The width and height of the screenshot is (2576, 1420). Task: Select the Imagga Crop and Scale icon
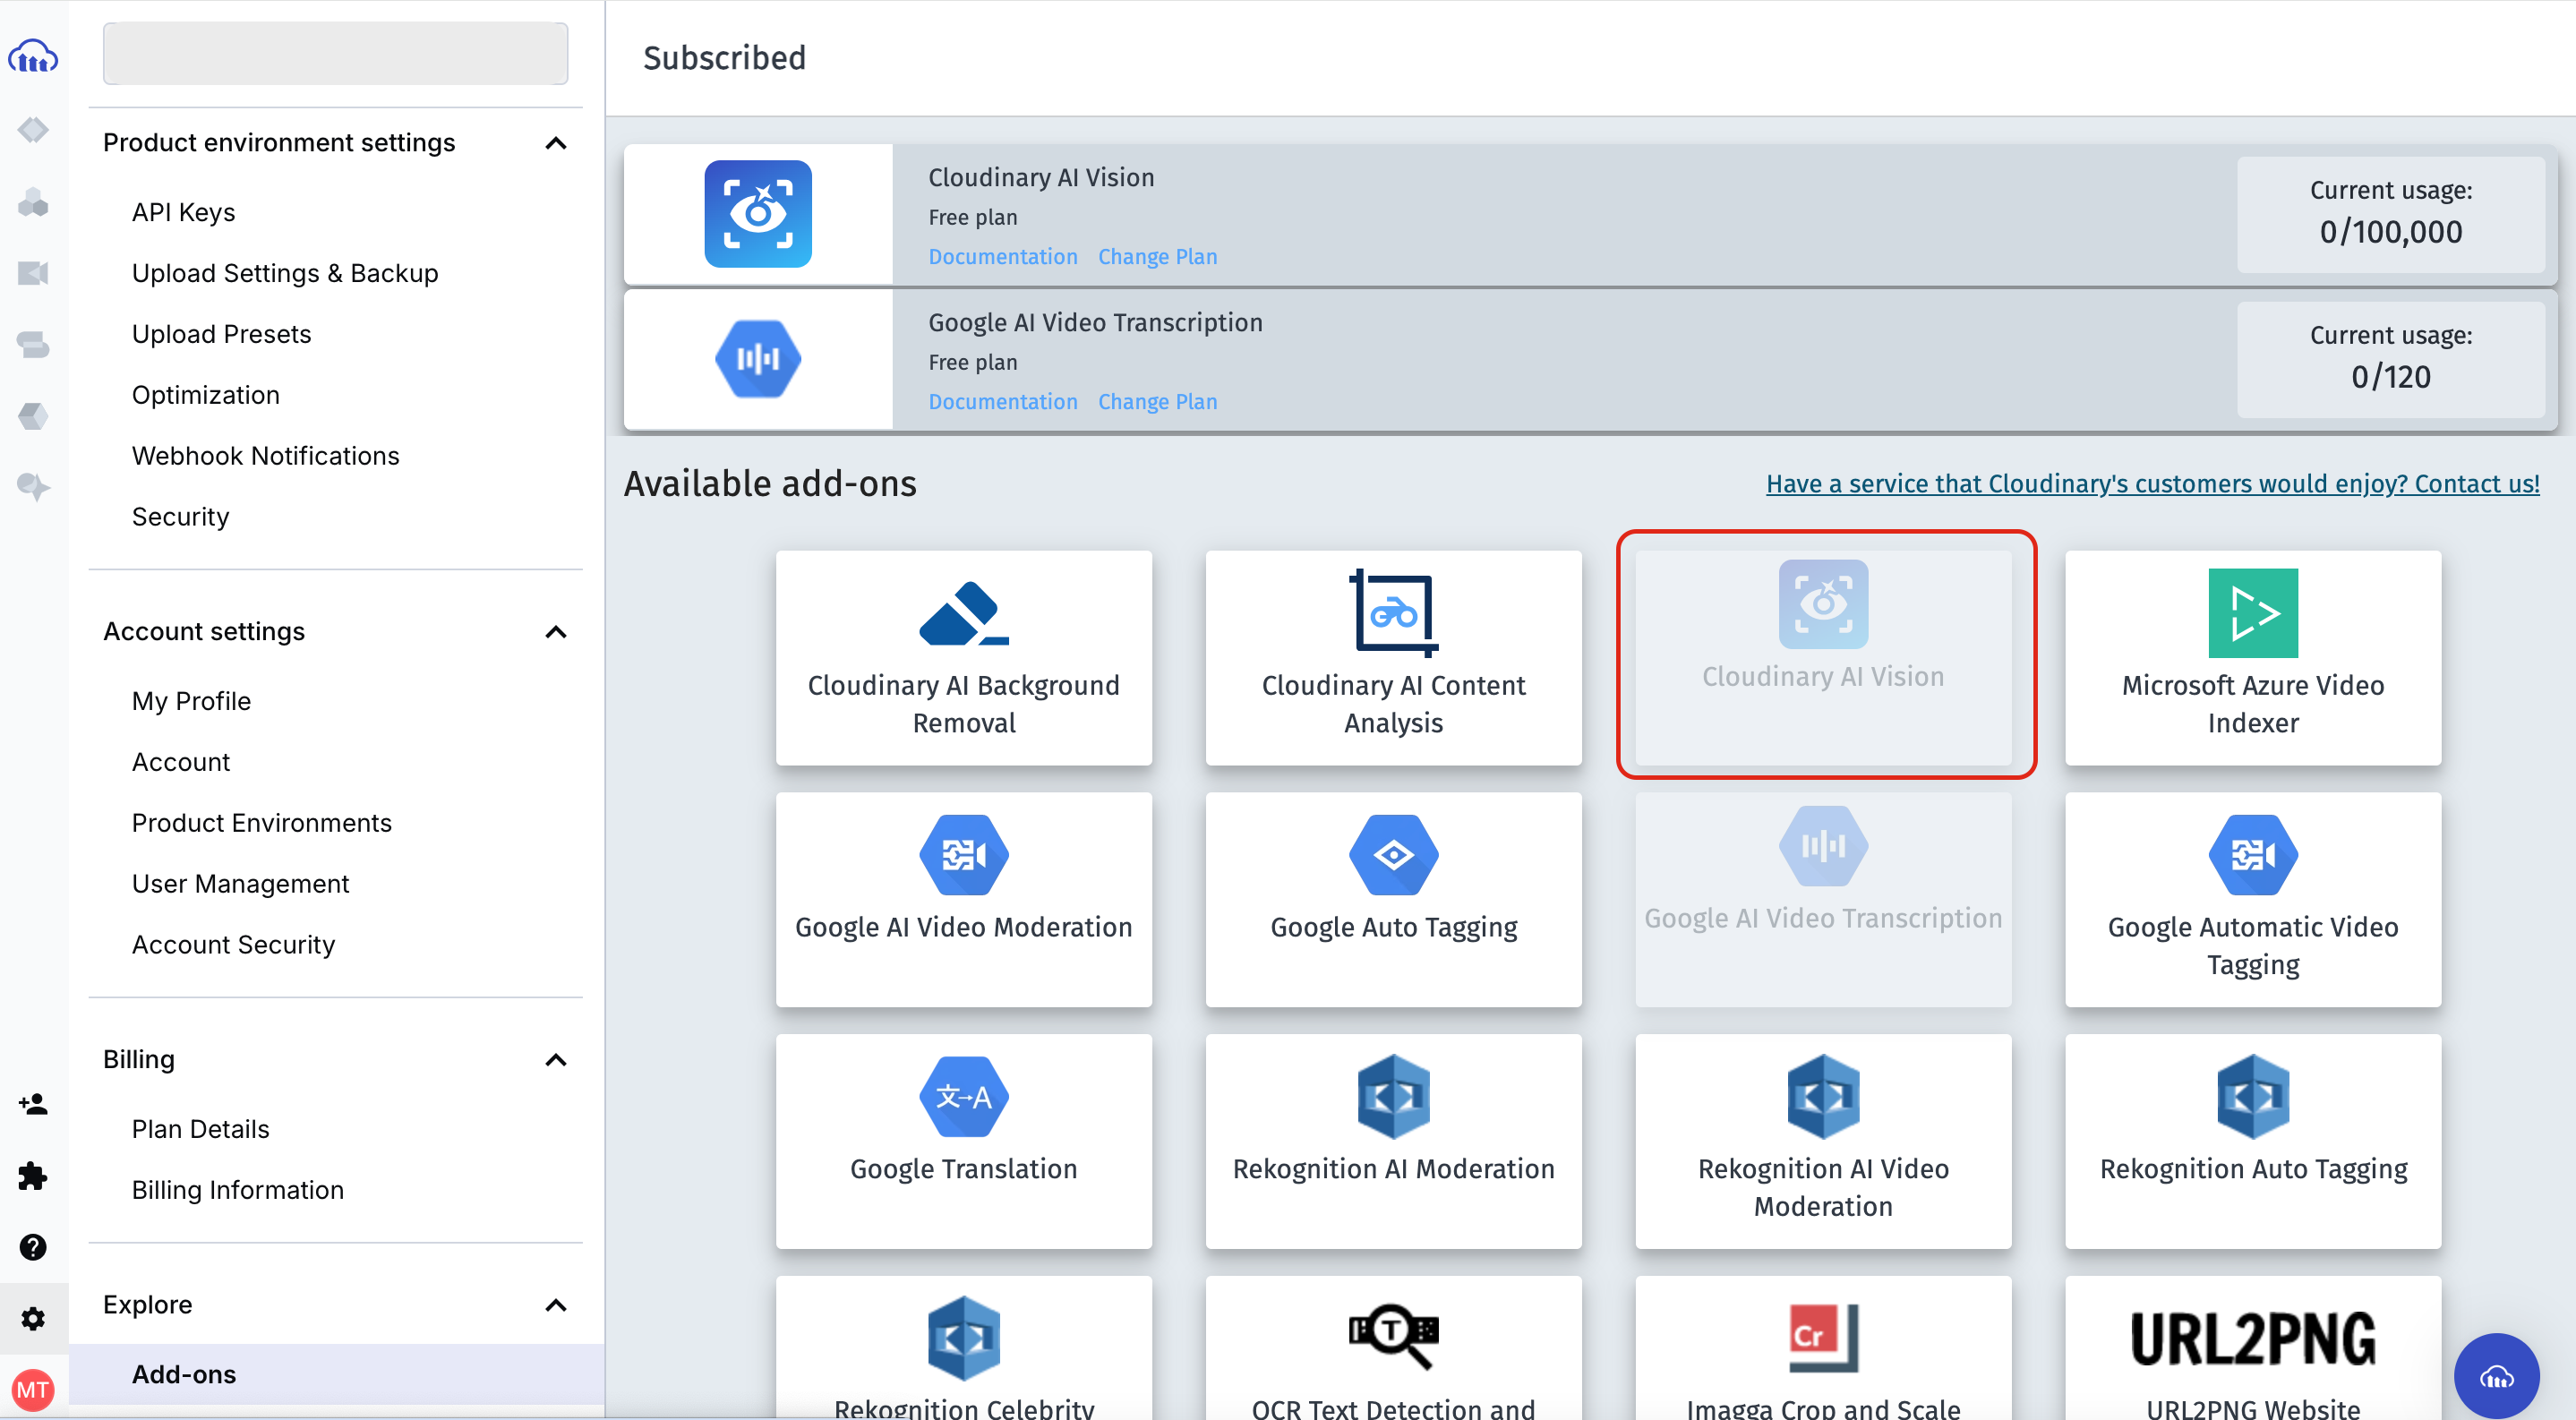(1823, 1337)
